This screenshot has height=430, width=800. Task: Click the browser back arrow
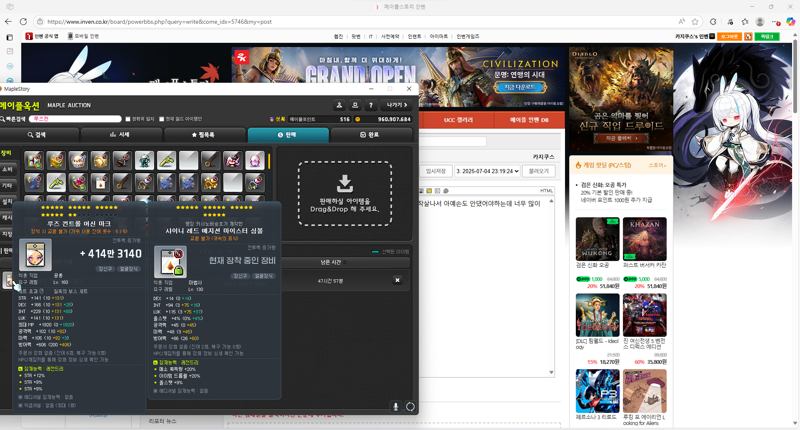(8, 21)
